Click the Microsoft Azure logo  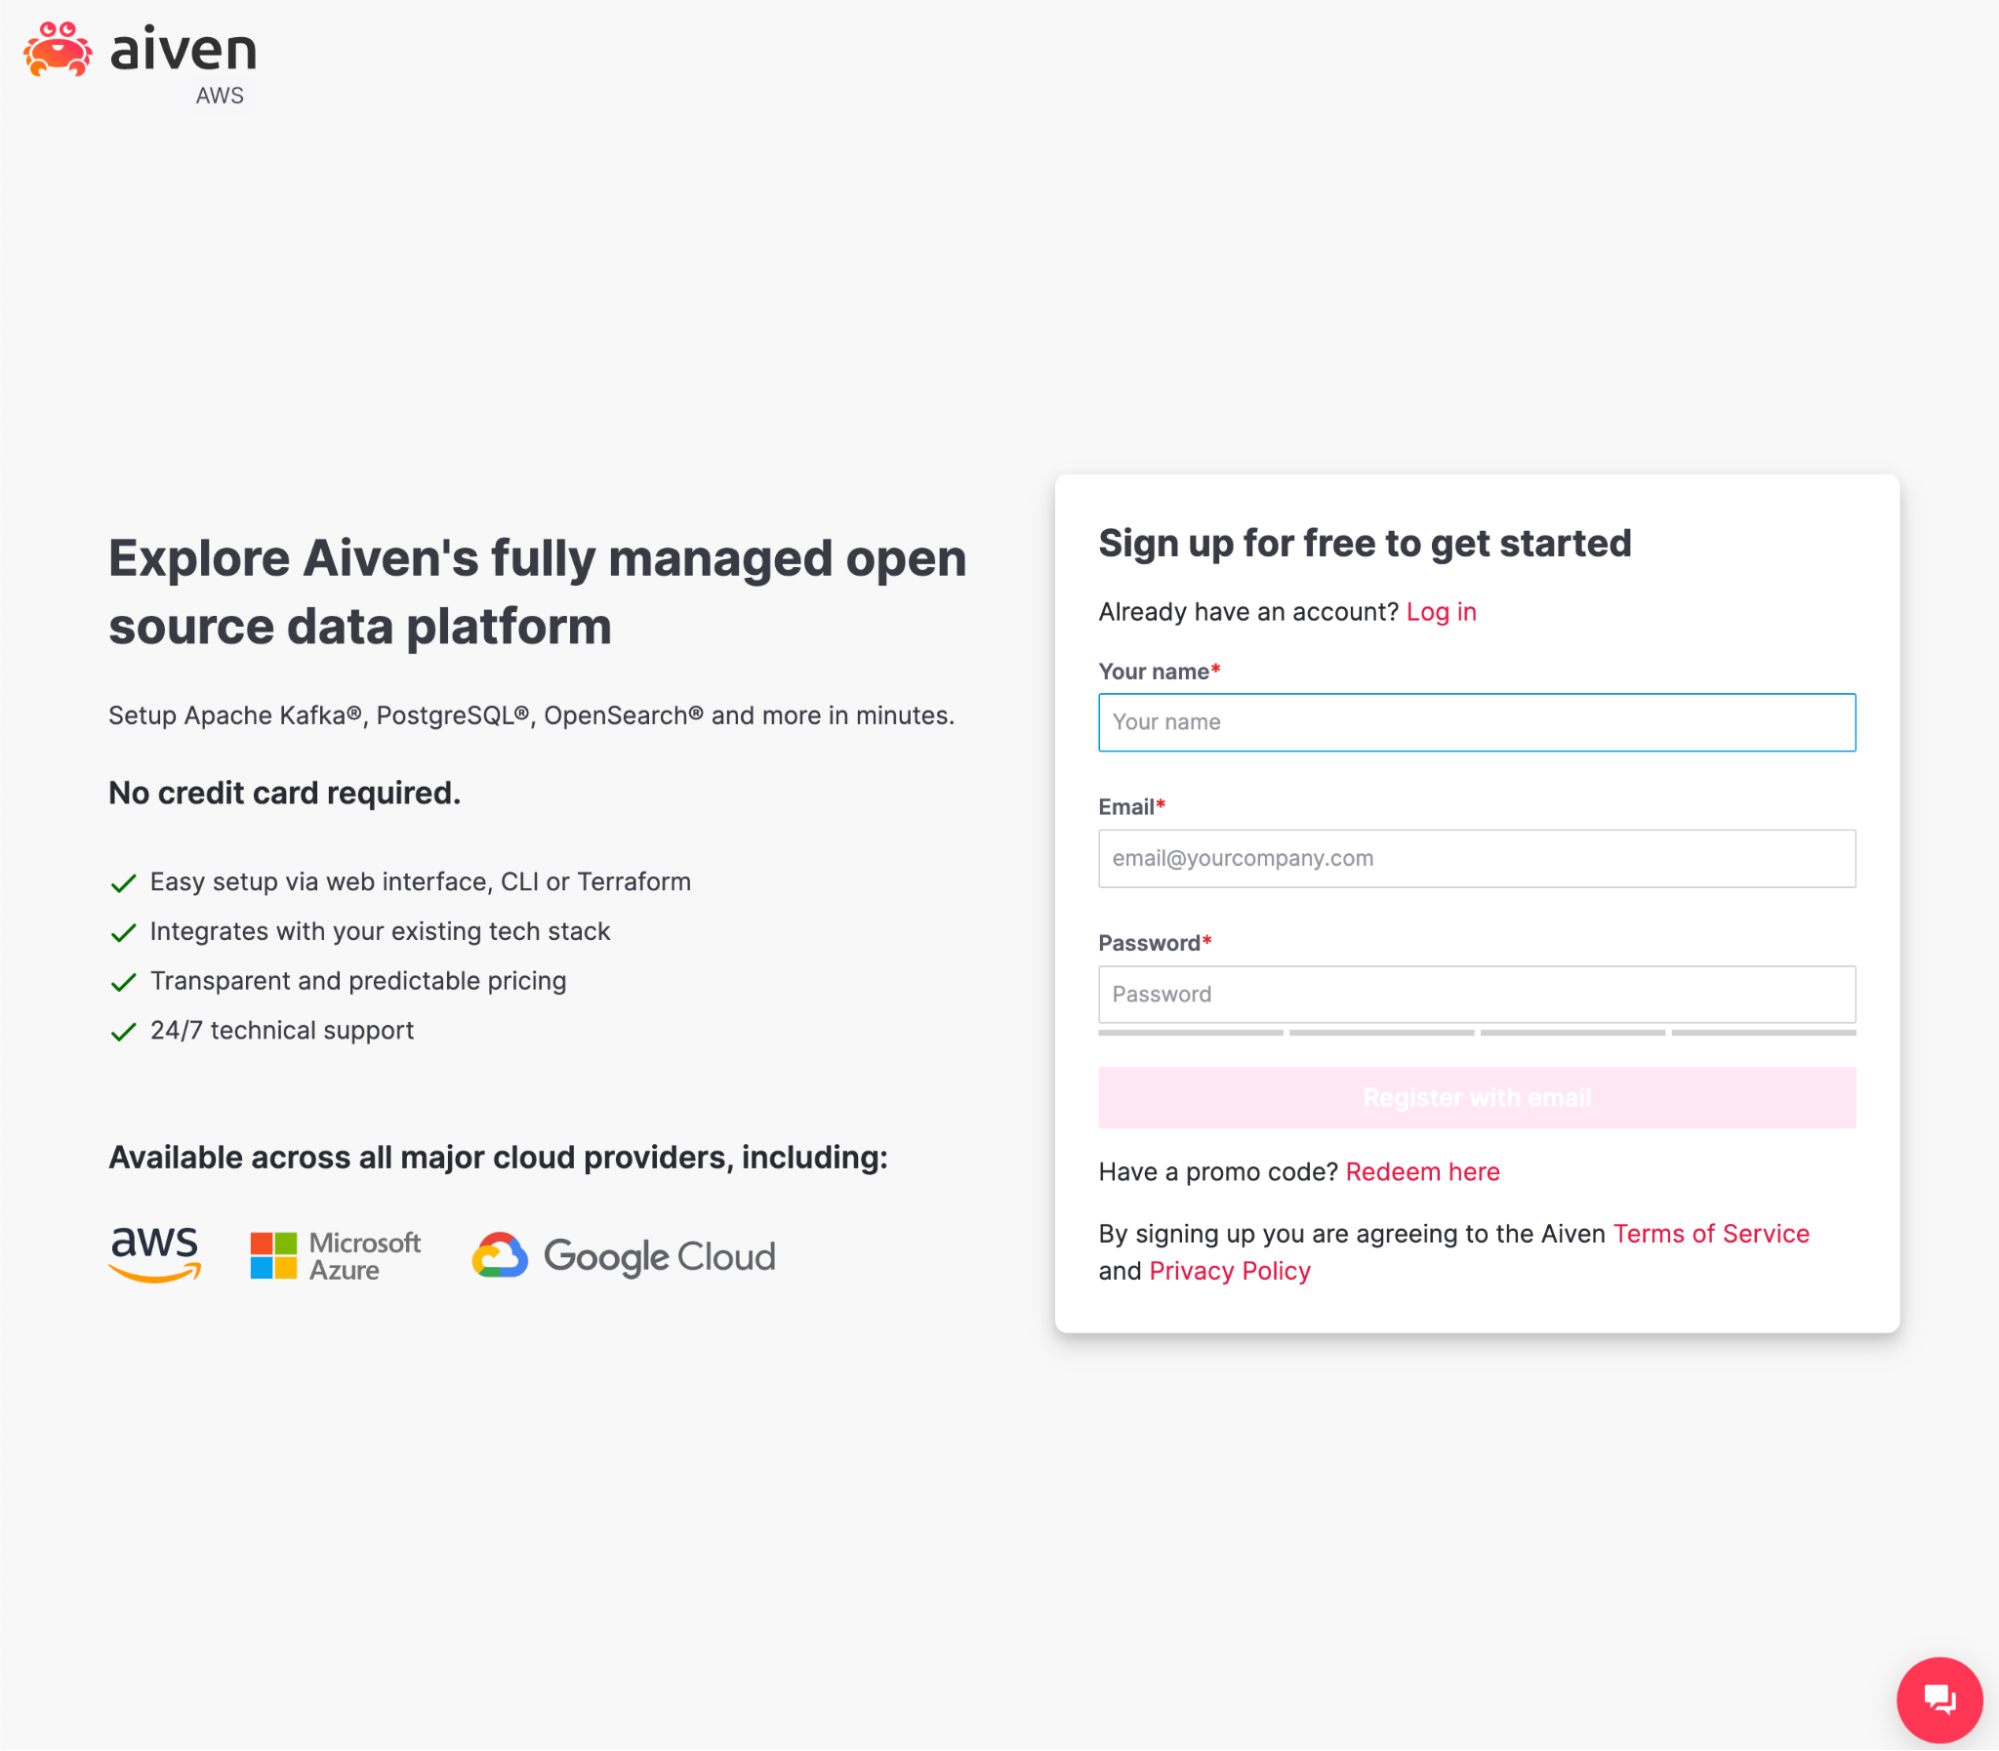pyautogui.click(x=333, y=1254)
